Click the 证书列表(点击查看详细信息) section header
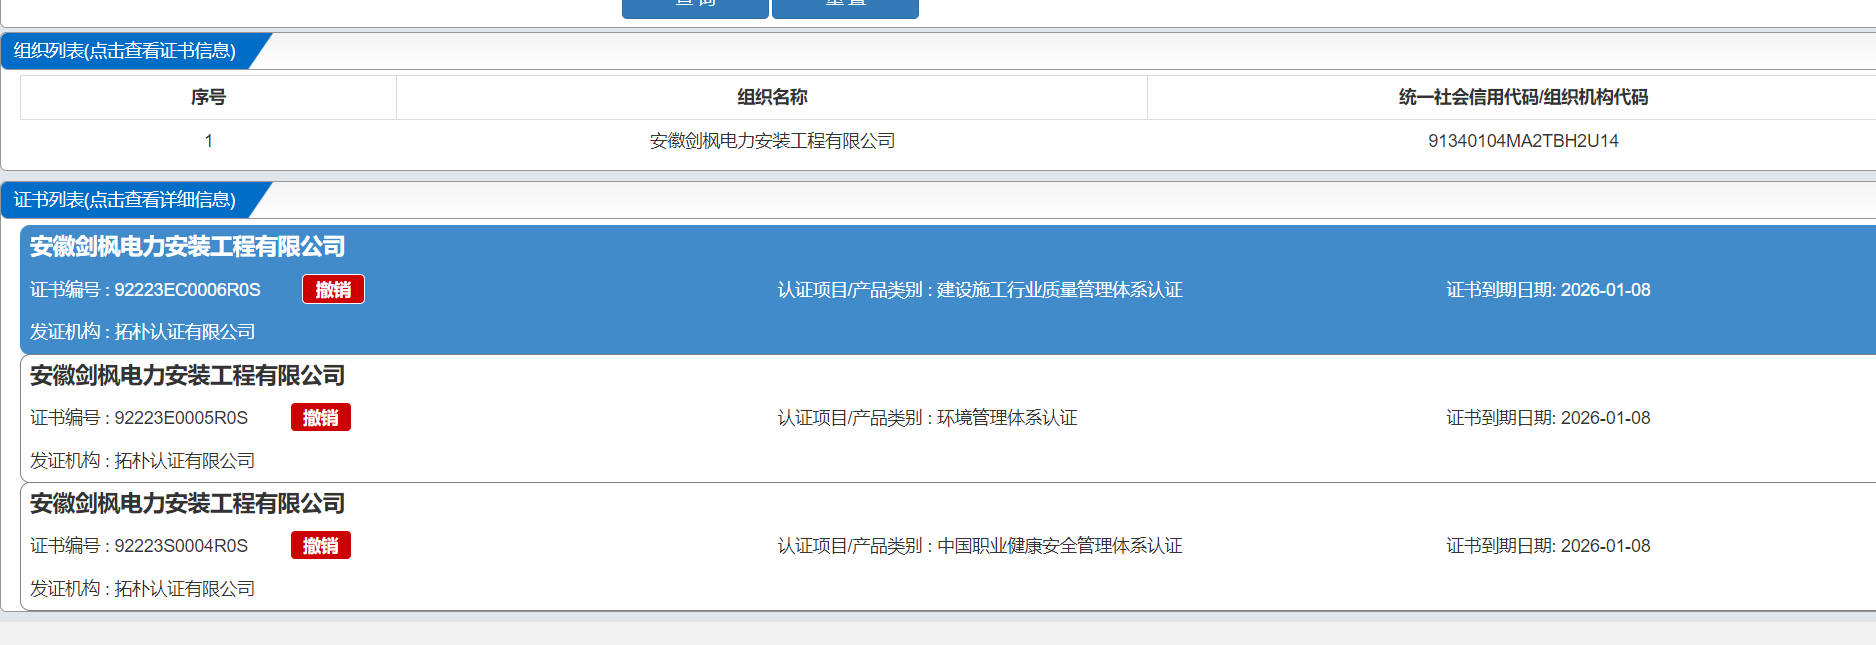Viewport: 1876px width, 645px height. coord(125,200)
